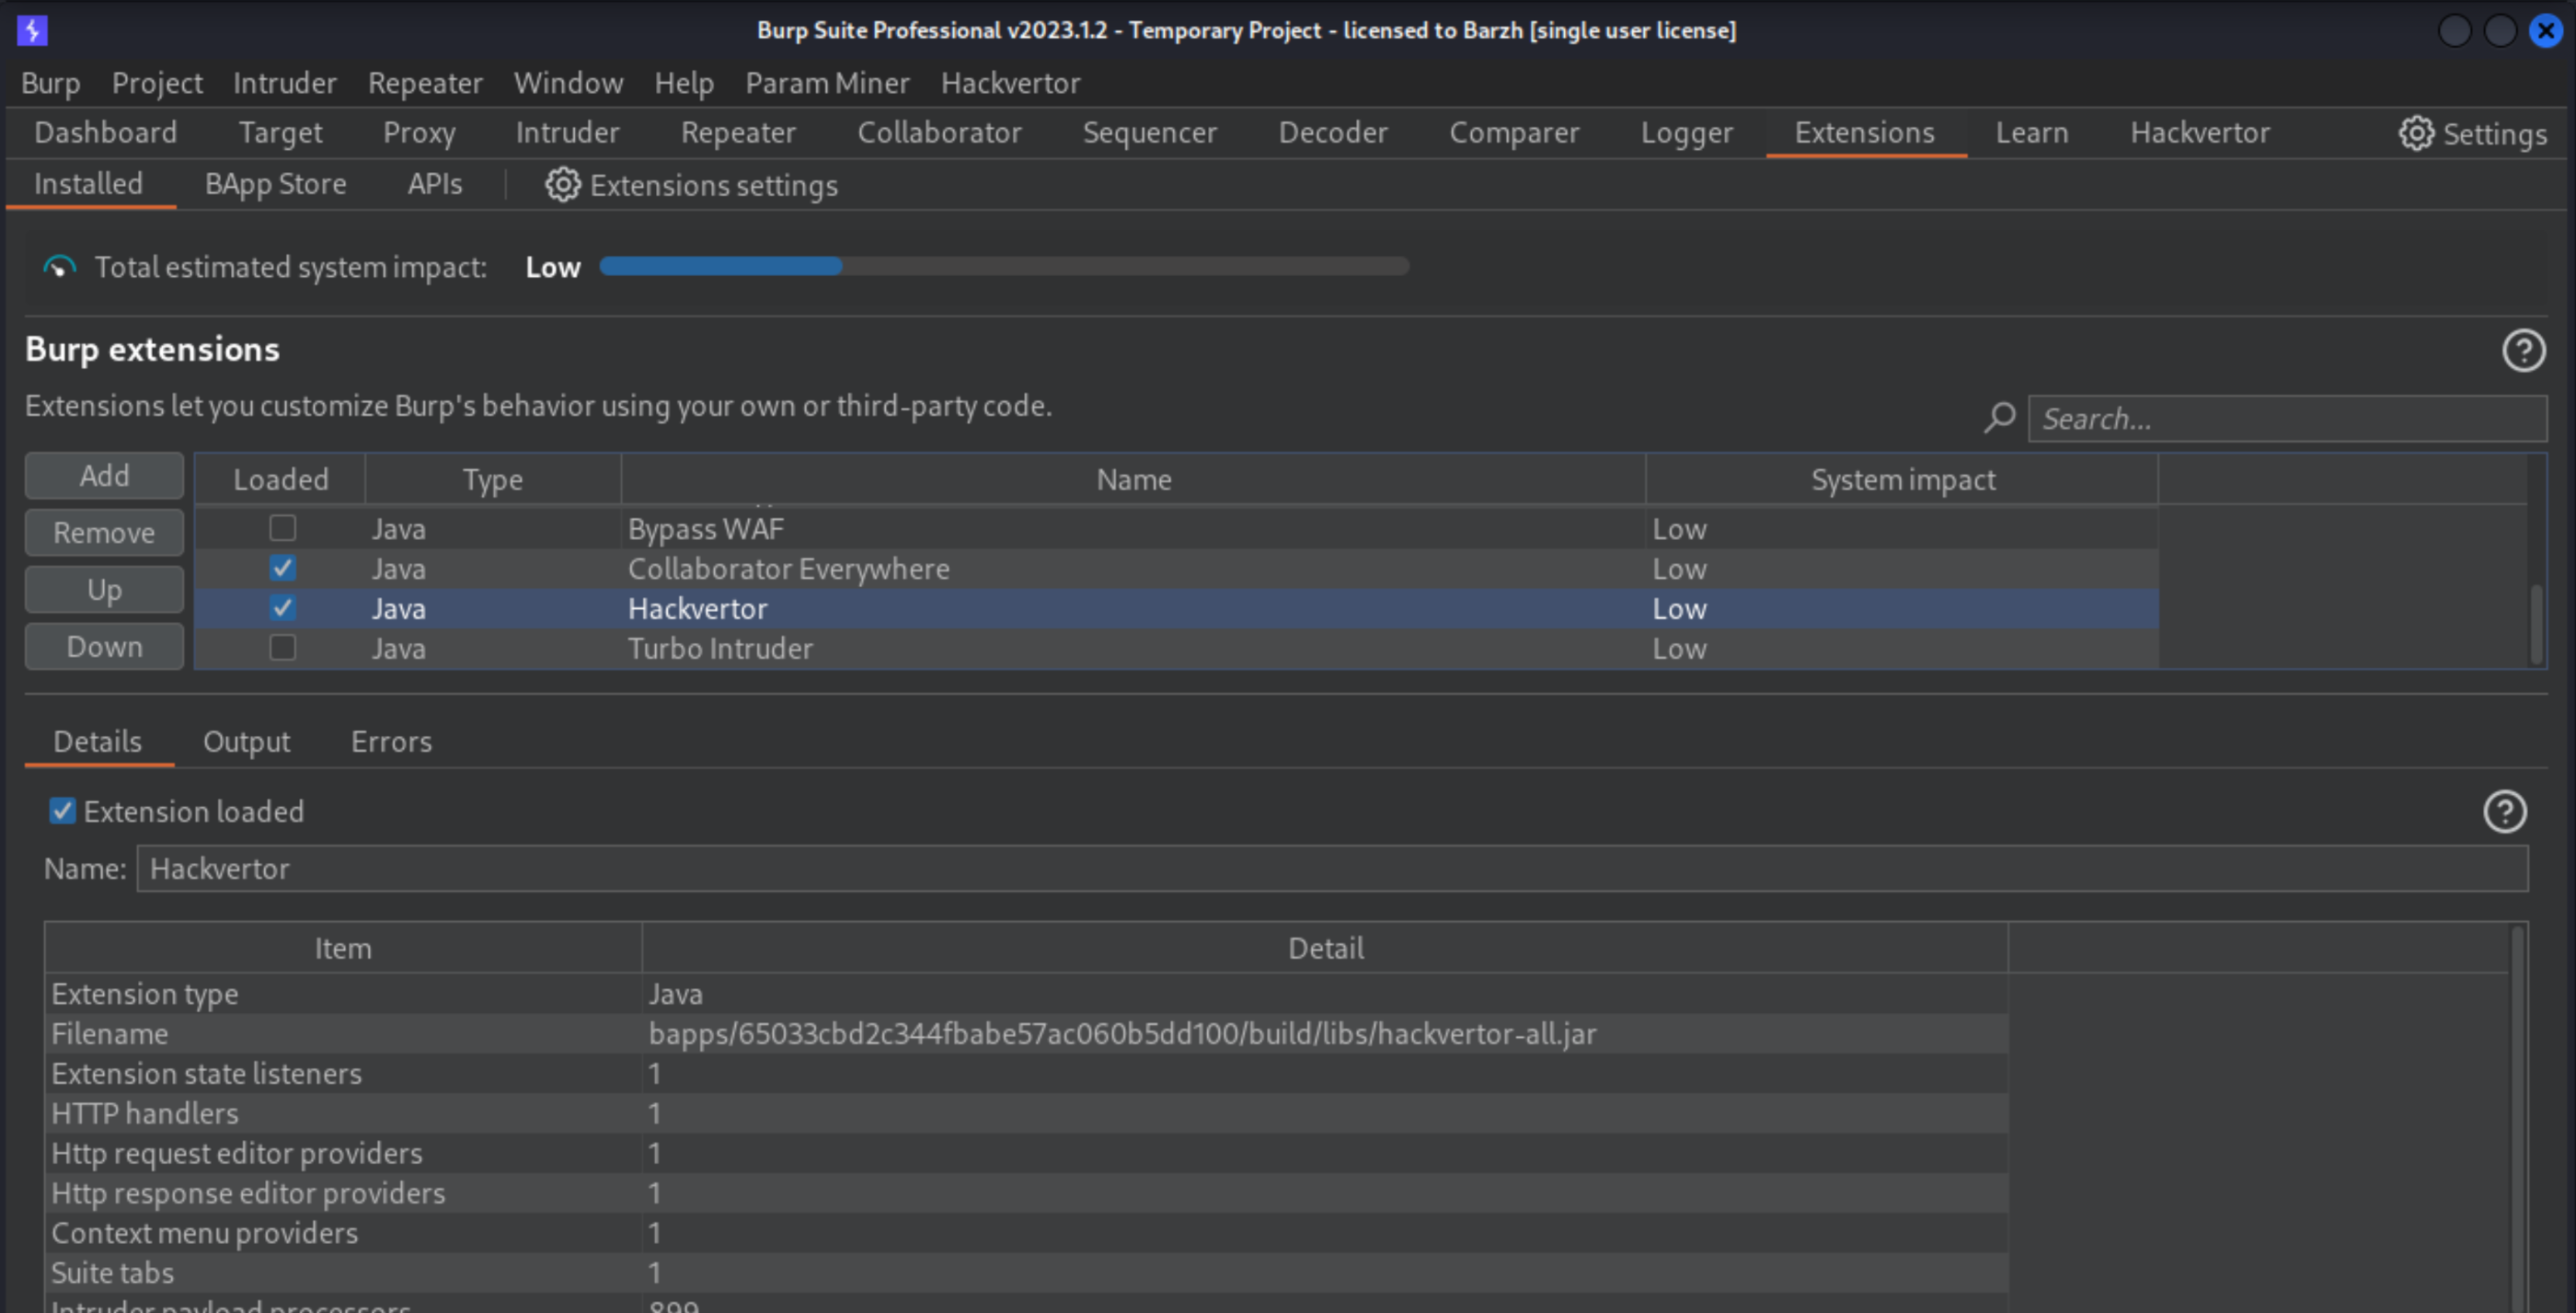Viewport: 2576px width, 1313px height.
Task: Click the system impact gauge icon
Action: [x=59, y=267]
